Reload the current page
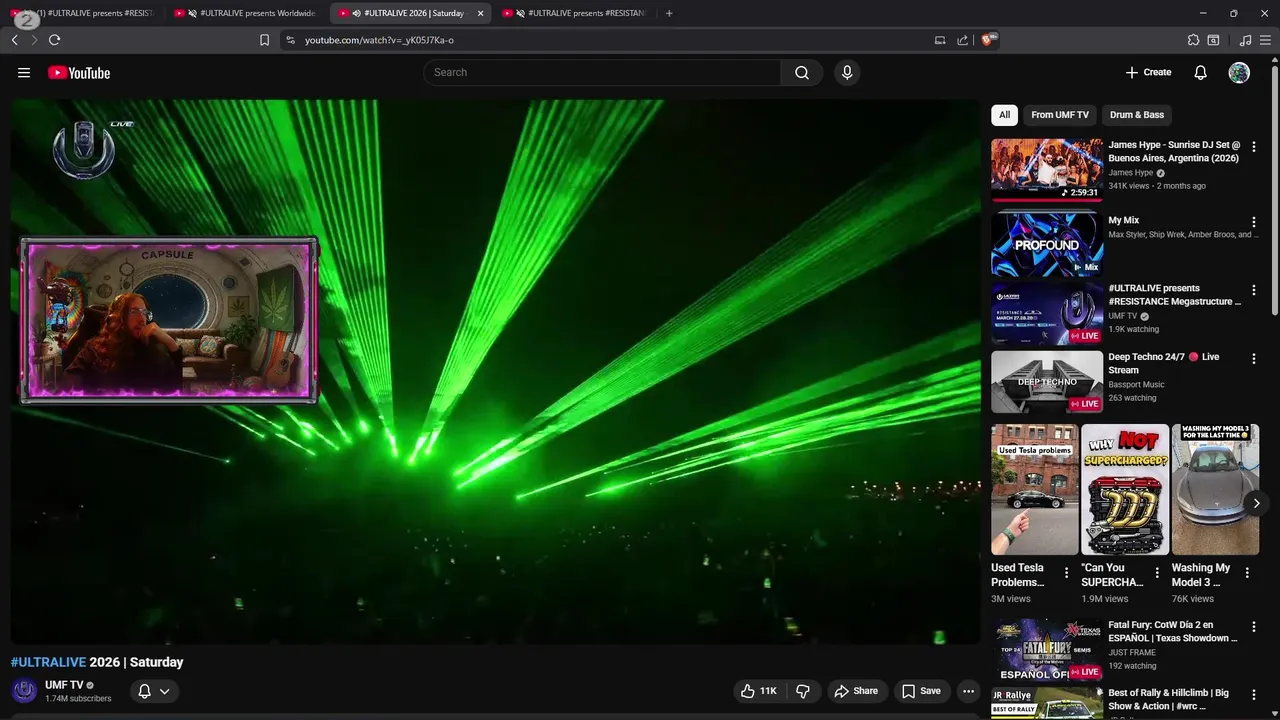Image resolution: width=1280 pixels, height=720 pixels. pos(54,40)
